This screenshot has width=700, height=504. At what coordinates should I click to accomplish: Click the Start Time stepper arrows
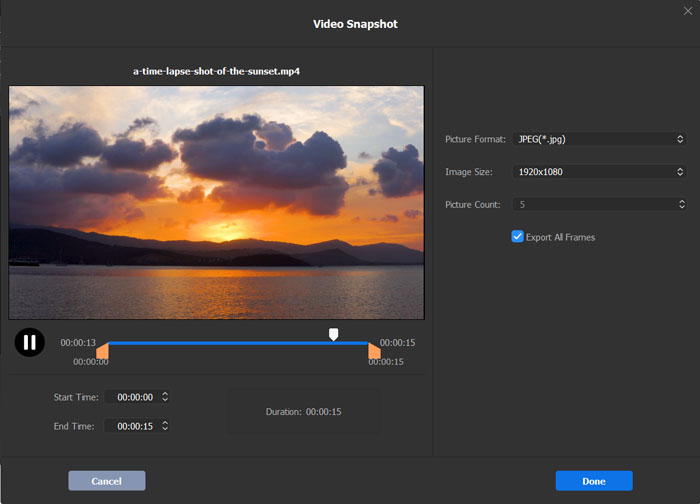pos(165,396)
